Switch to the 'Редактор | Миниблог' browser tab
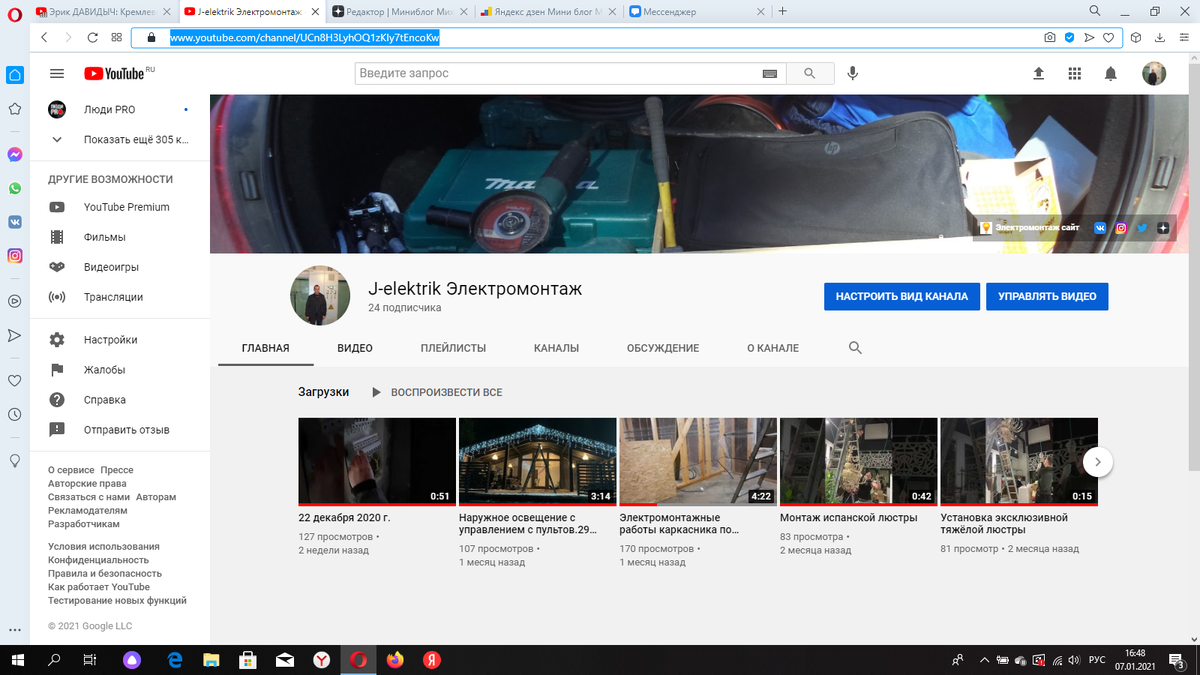Screen dimensions: 1200x675 400,12
